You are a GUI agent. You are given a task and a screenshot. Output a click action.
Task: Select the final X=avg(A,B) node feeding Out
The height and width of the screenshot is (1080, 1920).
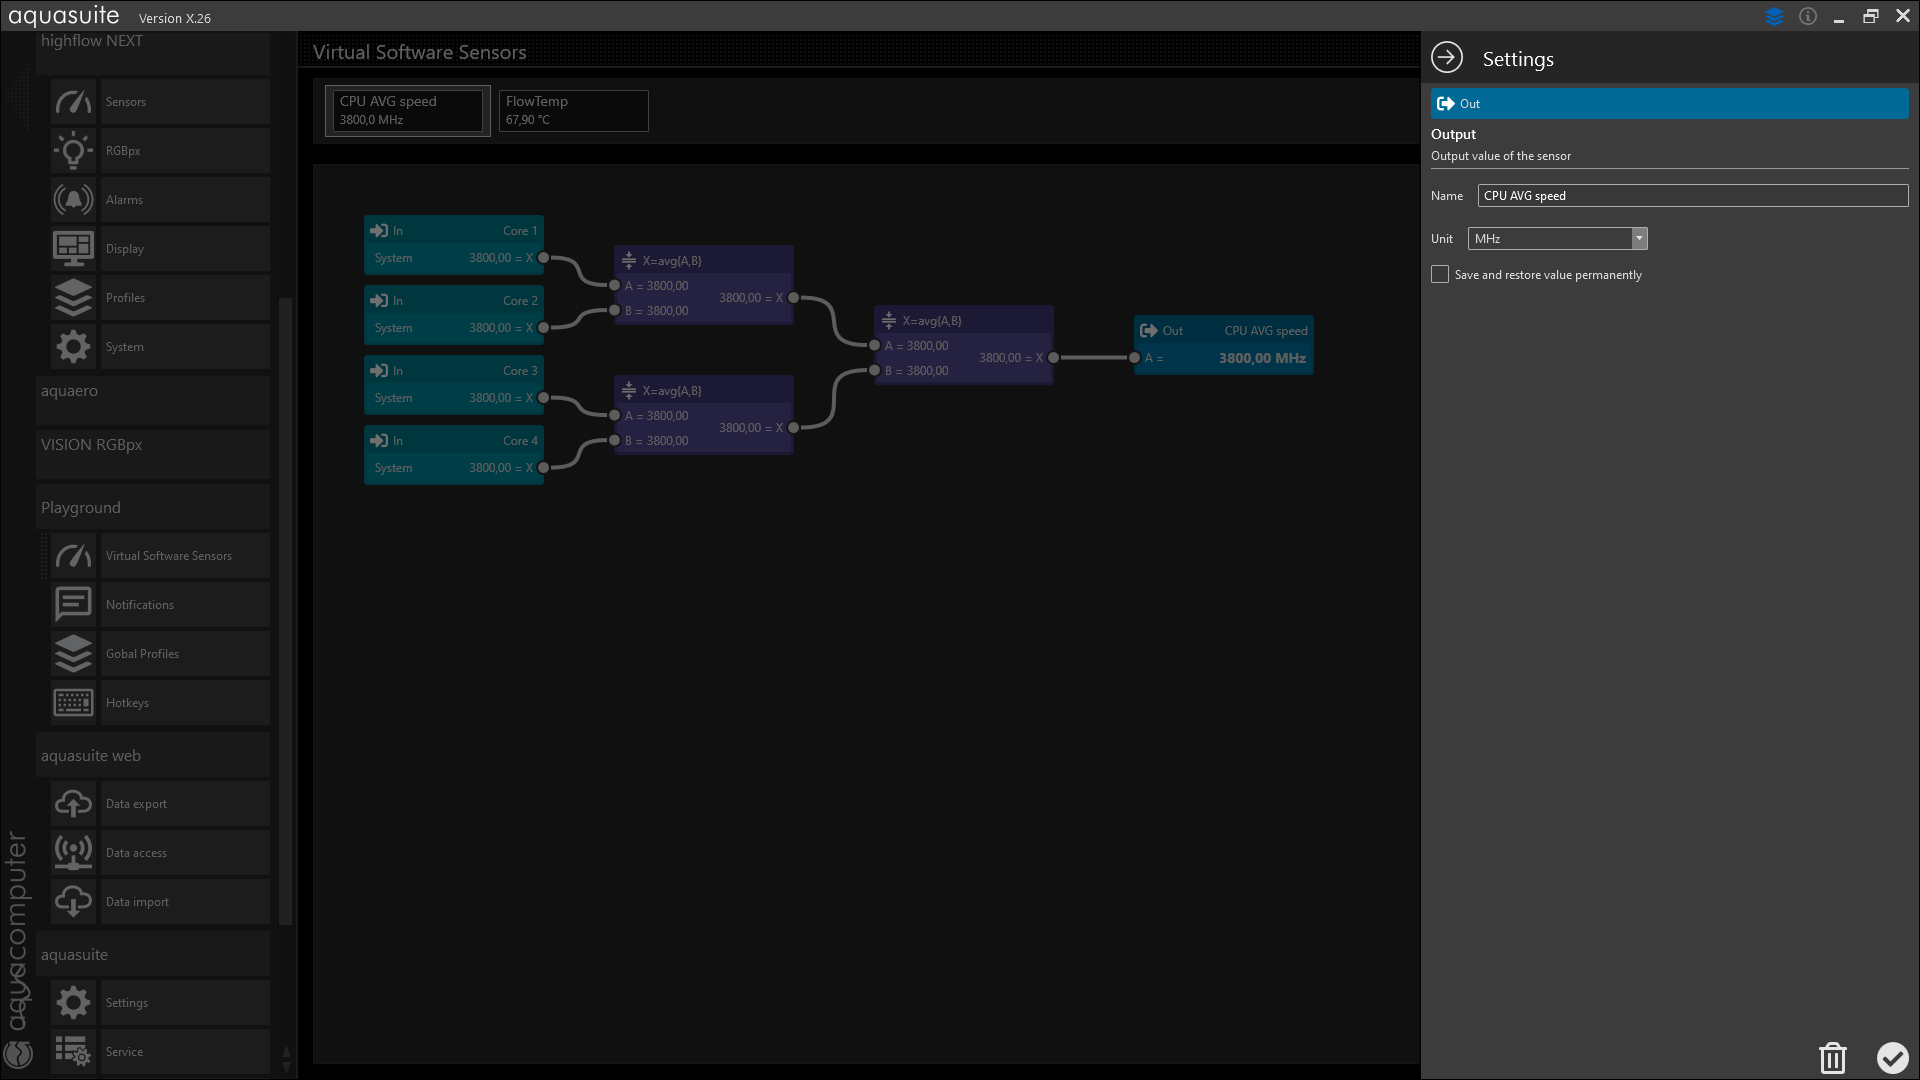(964, 345)
